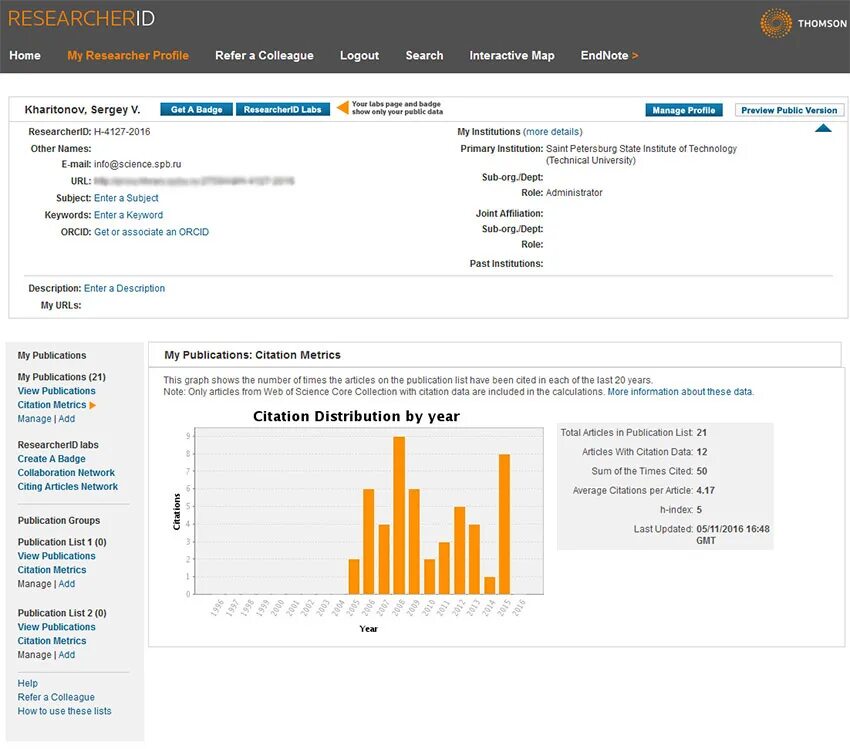The height and width of the screenshot is (756, 850).
Task: Click the Manage Profile button
Action: (x=684, y=110)
